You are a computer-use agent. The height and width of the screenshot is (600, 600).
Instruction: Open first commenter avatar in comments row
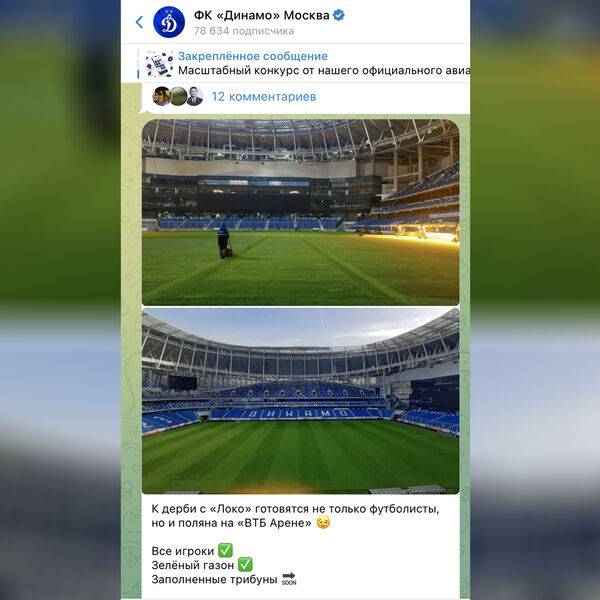pyautogui.click(x=161, y=96)
